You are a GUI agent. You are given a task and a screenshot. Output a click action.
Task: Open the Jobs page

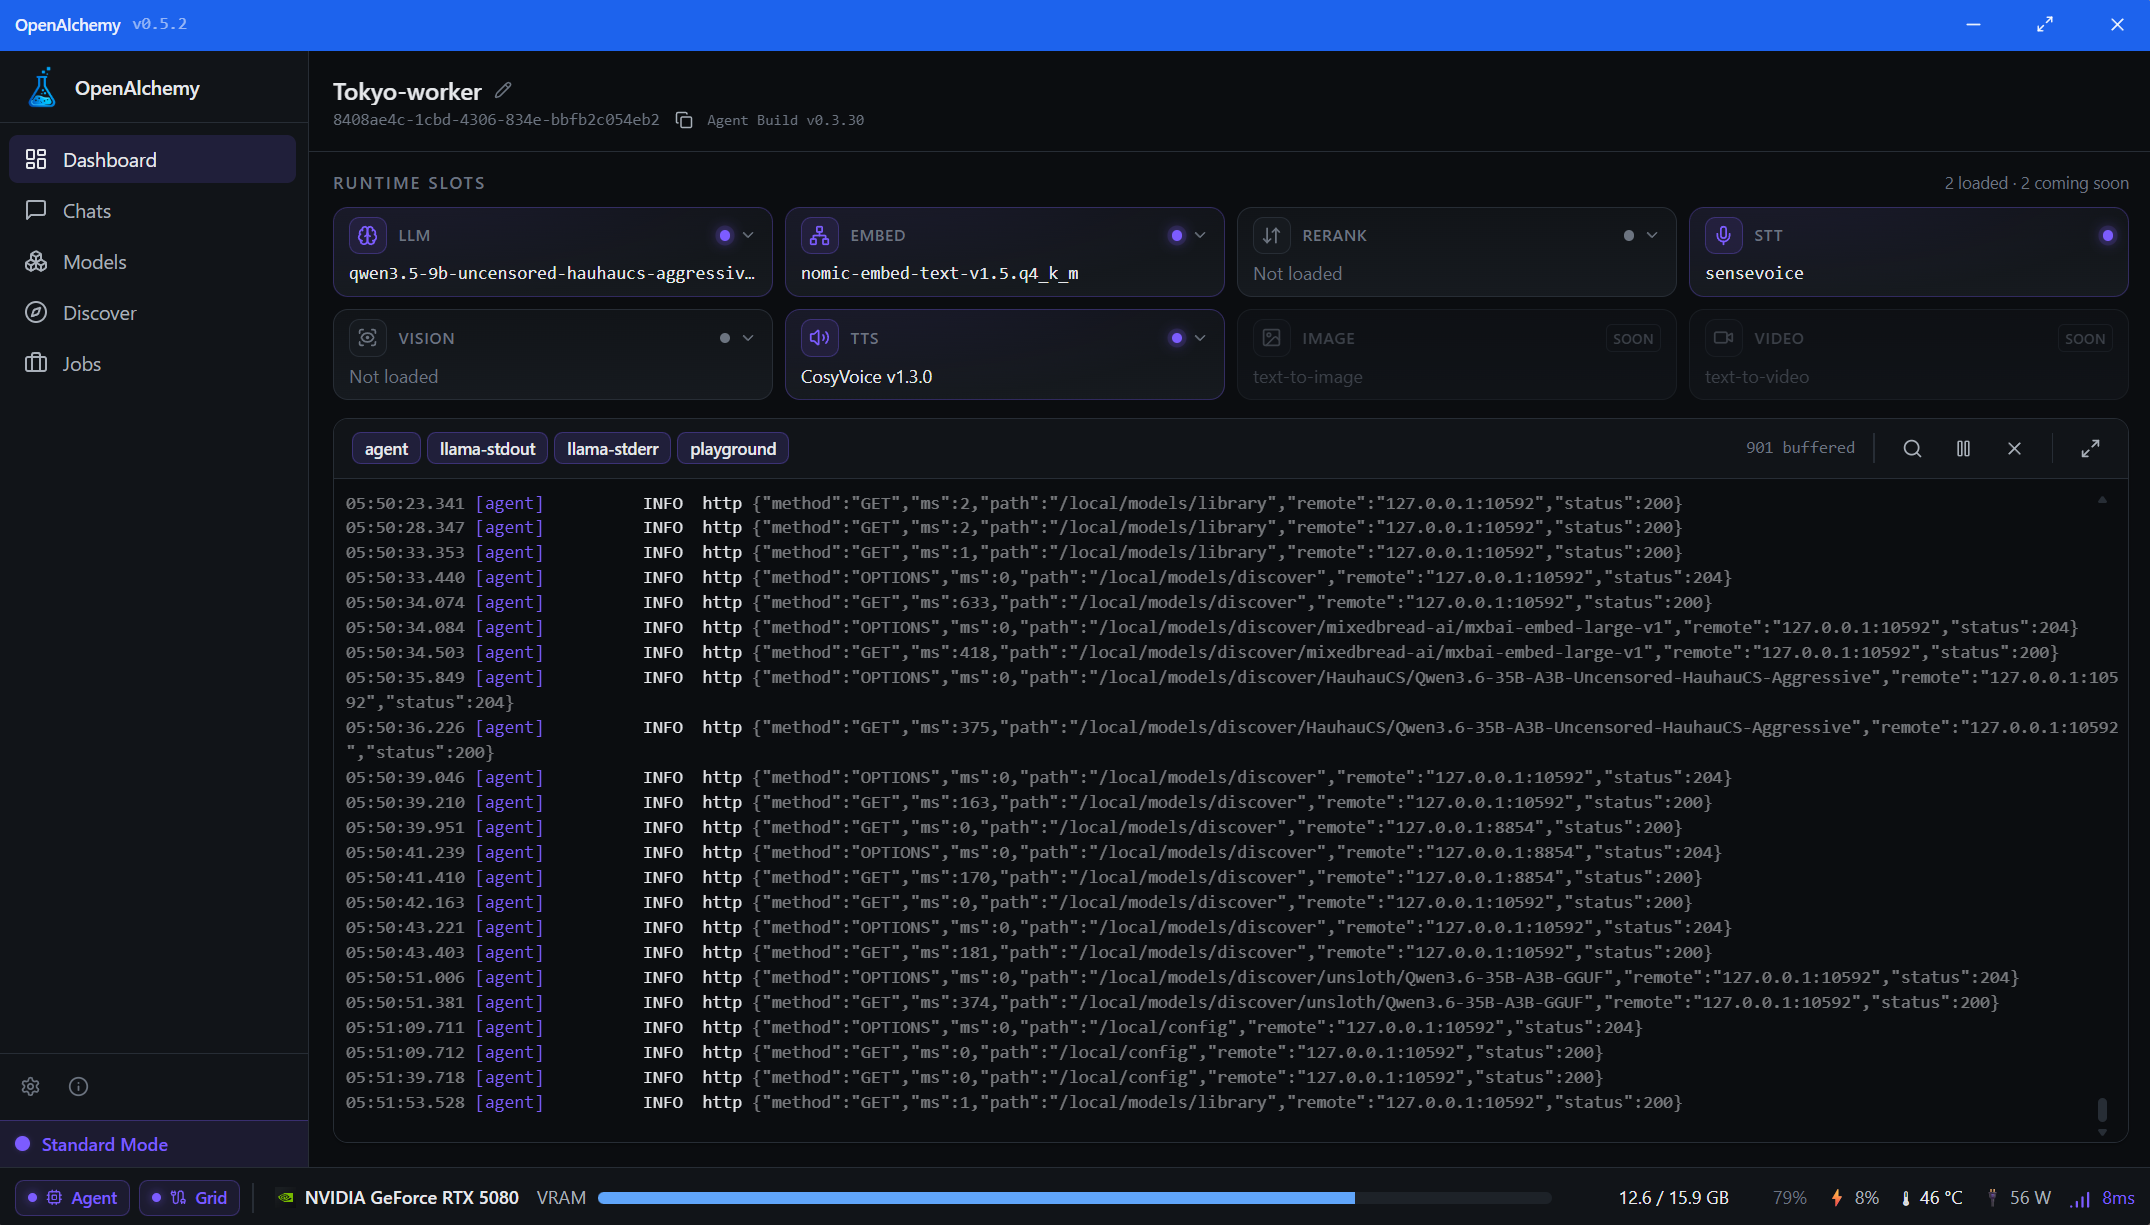152,364
